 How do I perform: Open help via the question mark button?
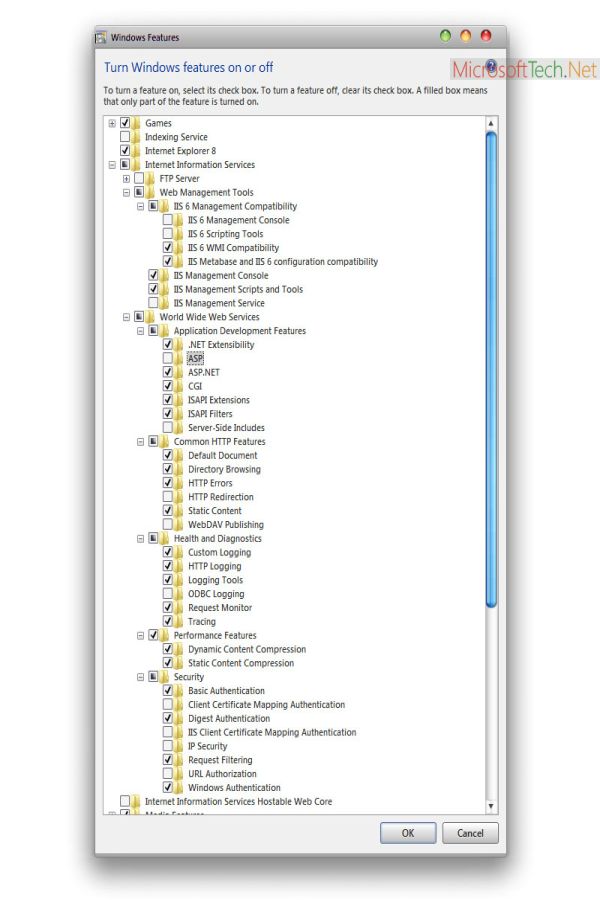pos(491,65)
